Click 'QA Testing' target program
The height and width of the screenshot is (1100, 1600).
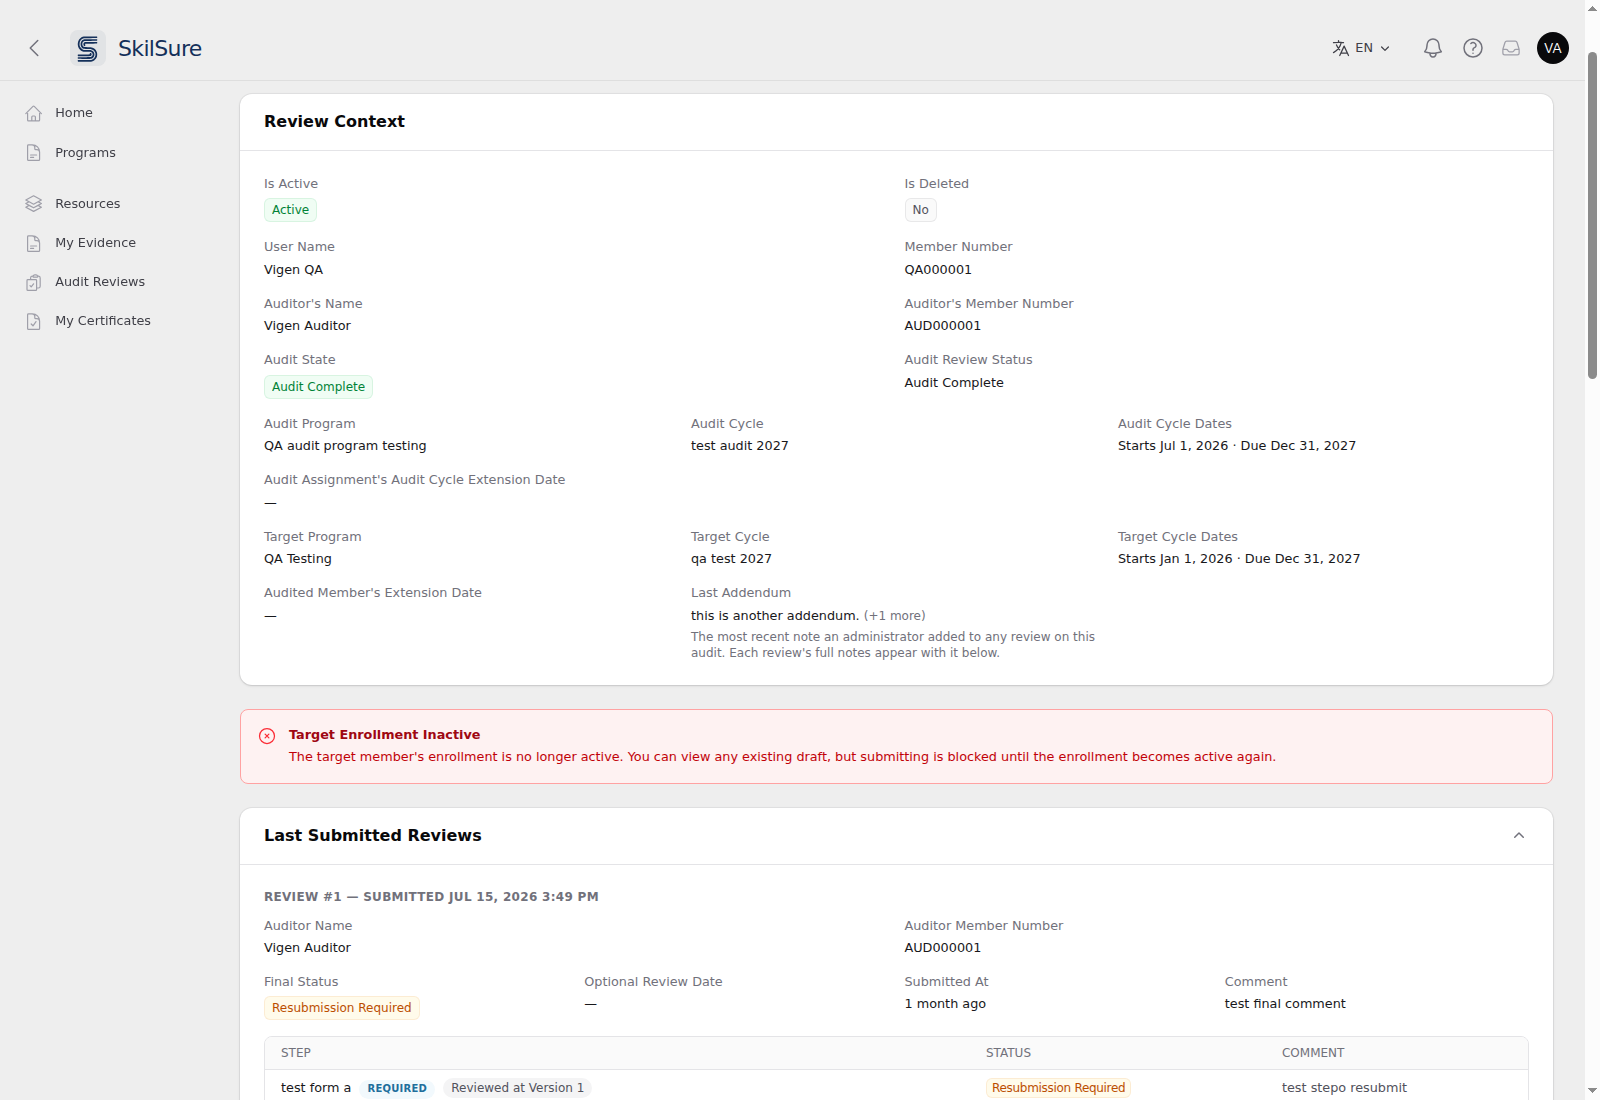point(298,559)
